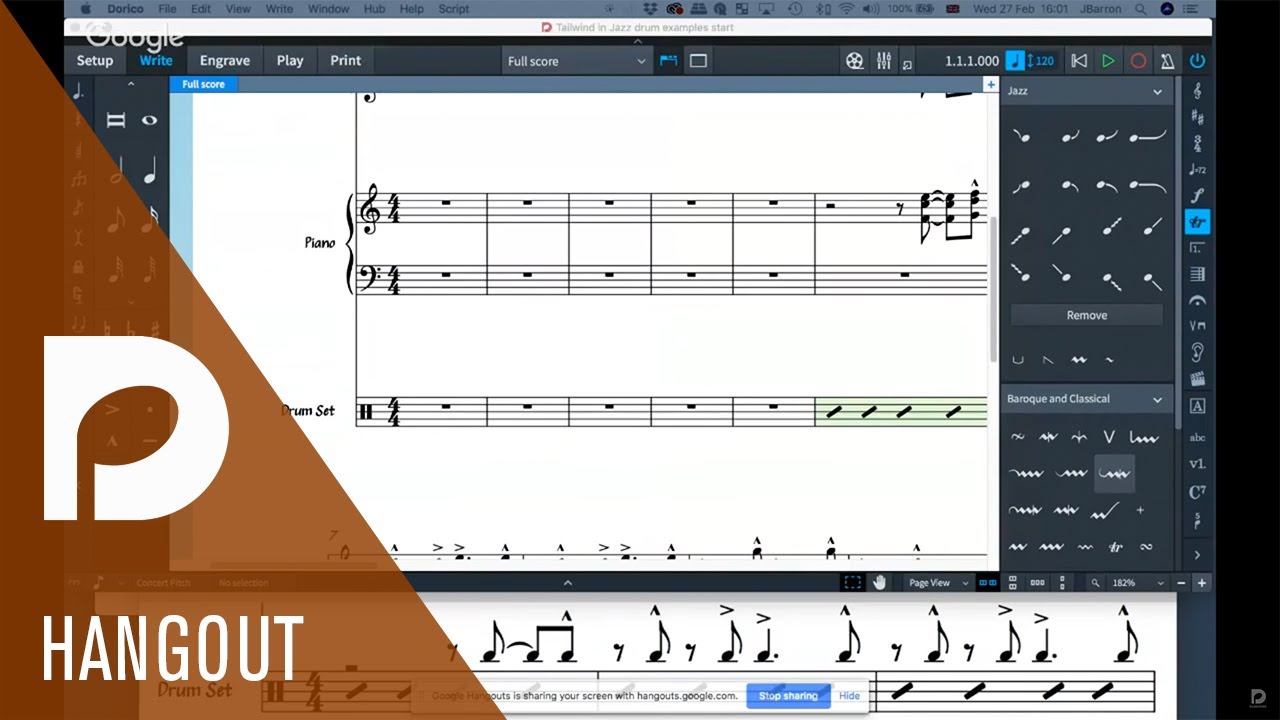Show the Video window icon
Image resolution: width=1280 pixels, height=720 pixels.
pyautogui.click(x=854, y=61)
